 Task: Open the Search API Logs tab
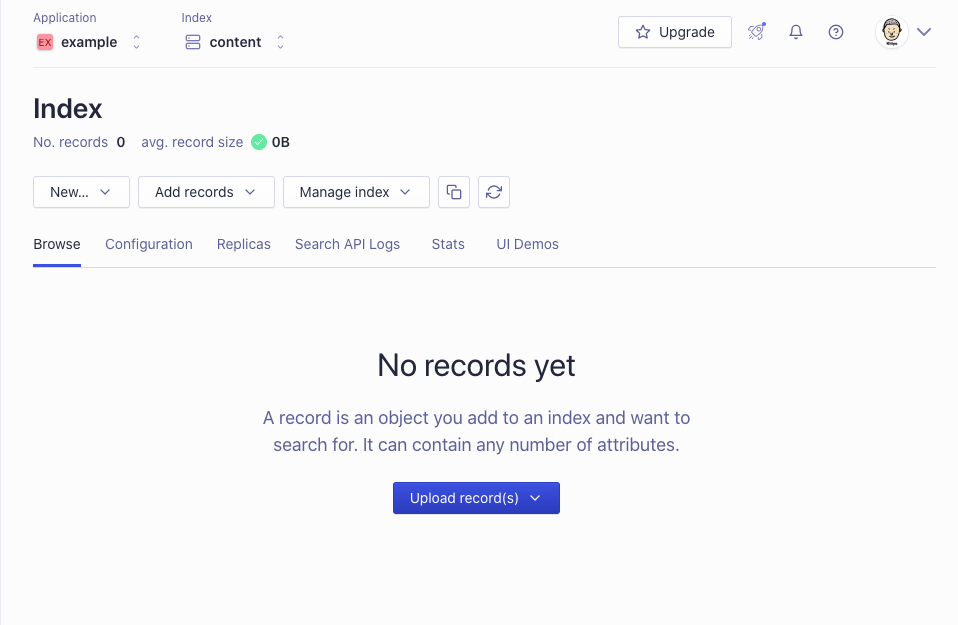click(x=347, y=244)
